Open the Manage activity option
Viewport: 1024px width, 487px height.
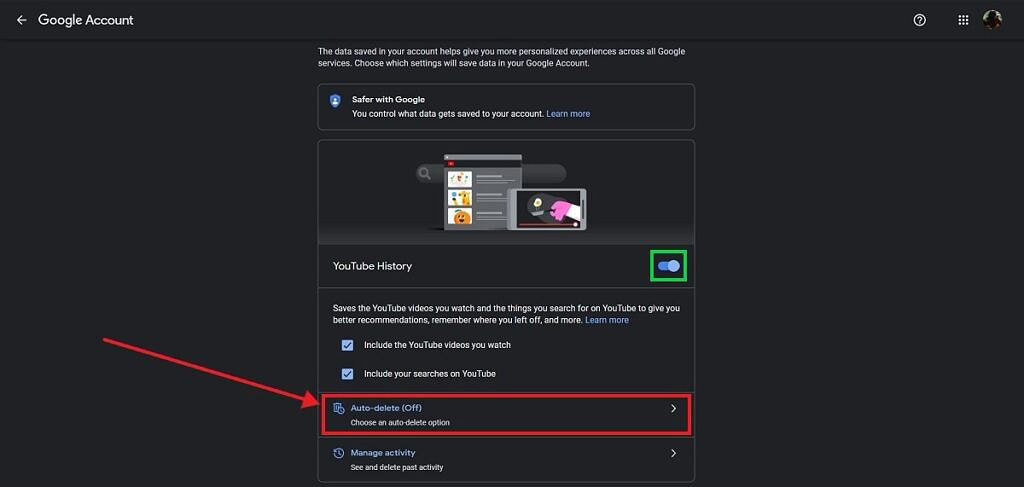click(506, 459)
